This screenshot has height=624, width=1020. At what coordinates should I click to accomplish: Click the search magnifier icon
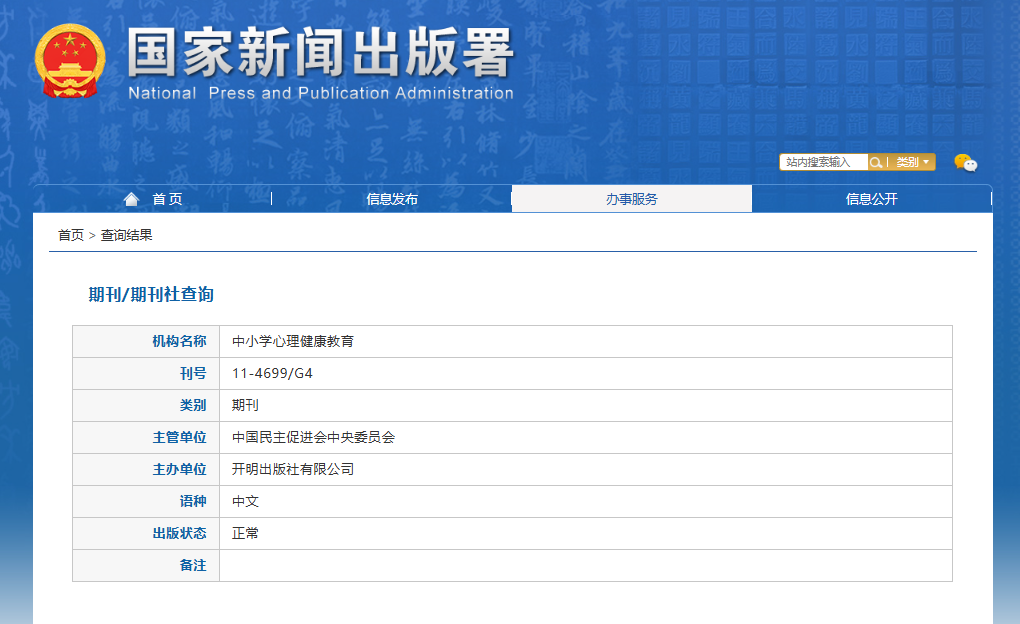[876, 162]
